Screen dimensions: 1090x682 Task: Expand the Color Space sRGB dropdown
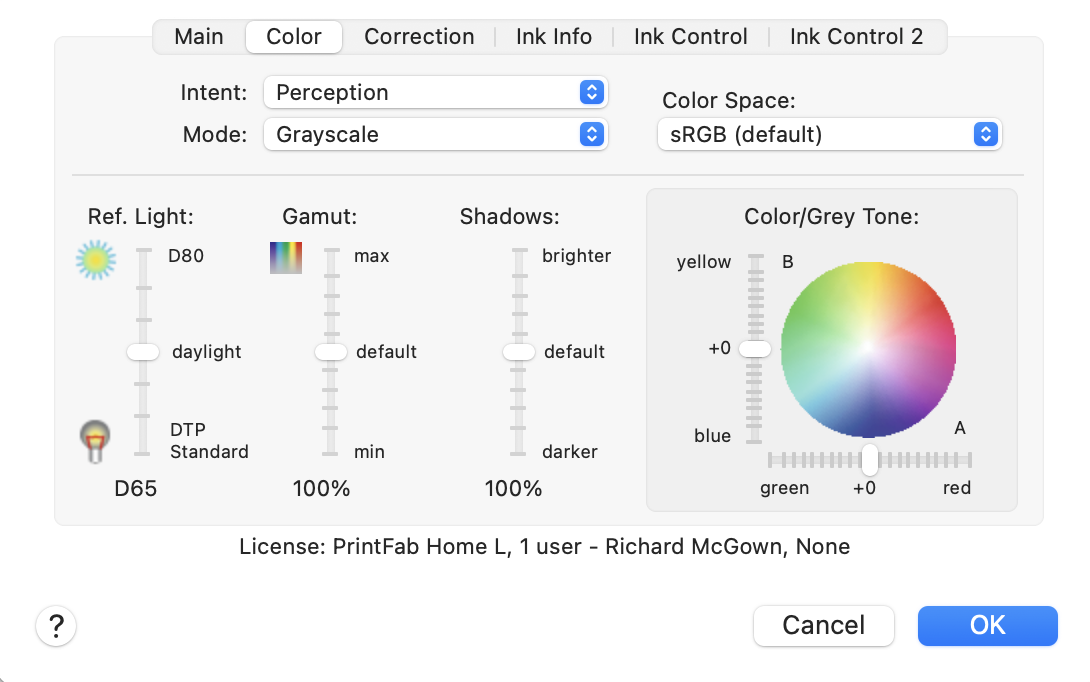pos(829,134)
